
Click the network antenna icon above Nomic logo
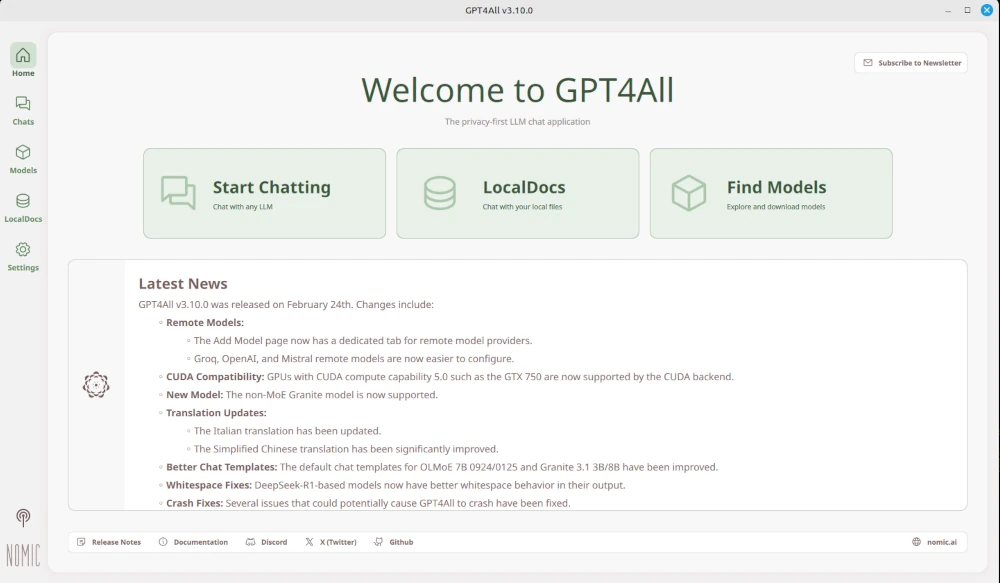click(23, 517)
